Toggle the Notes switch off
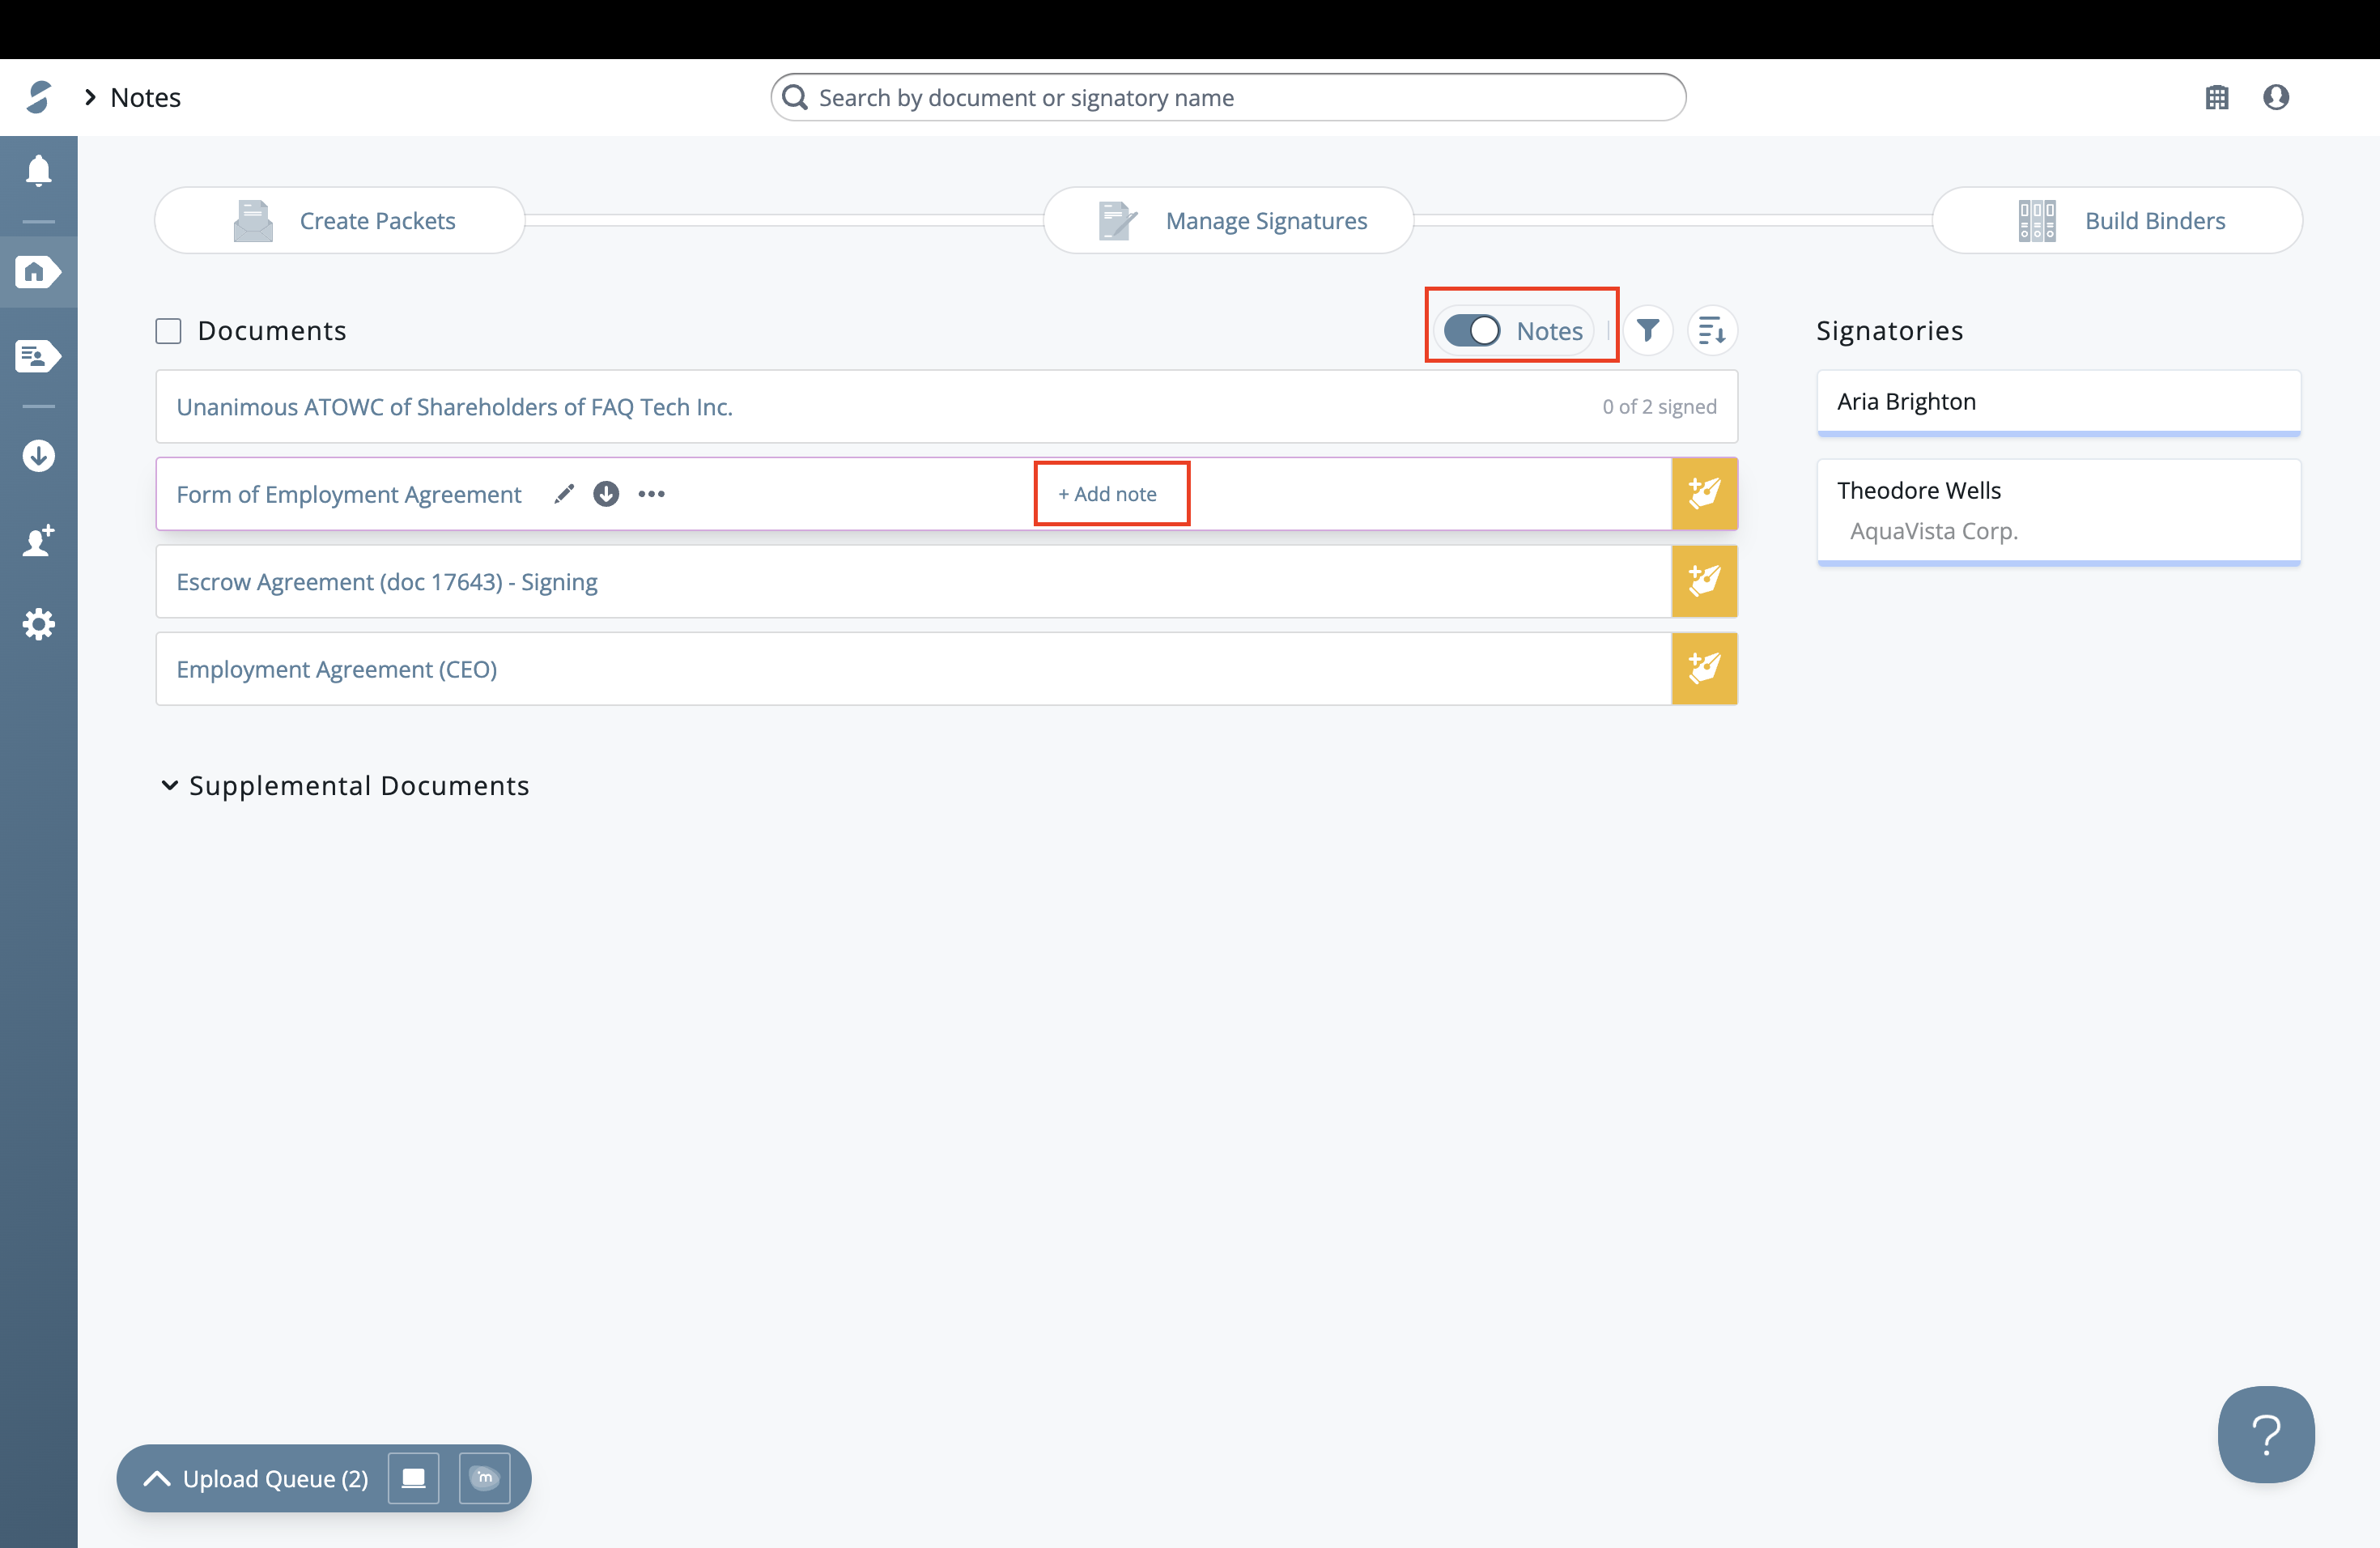The image size is (2380, 1548). coord(1472,330)
